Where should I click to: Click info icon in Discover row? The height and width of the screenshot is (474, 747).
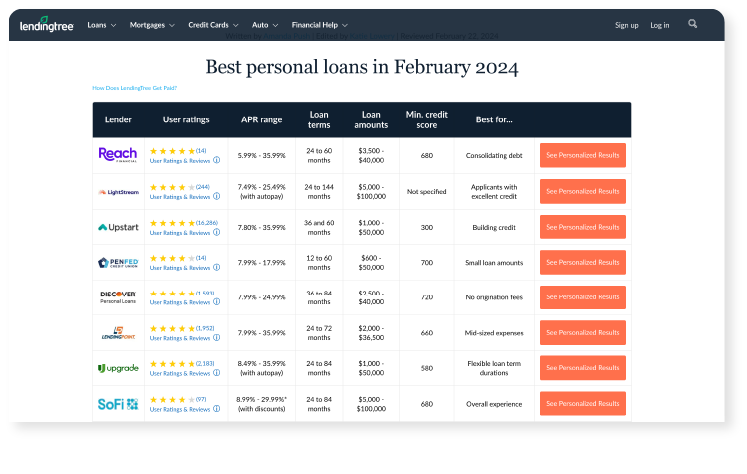tap(216, 302)
